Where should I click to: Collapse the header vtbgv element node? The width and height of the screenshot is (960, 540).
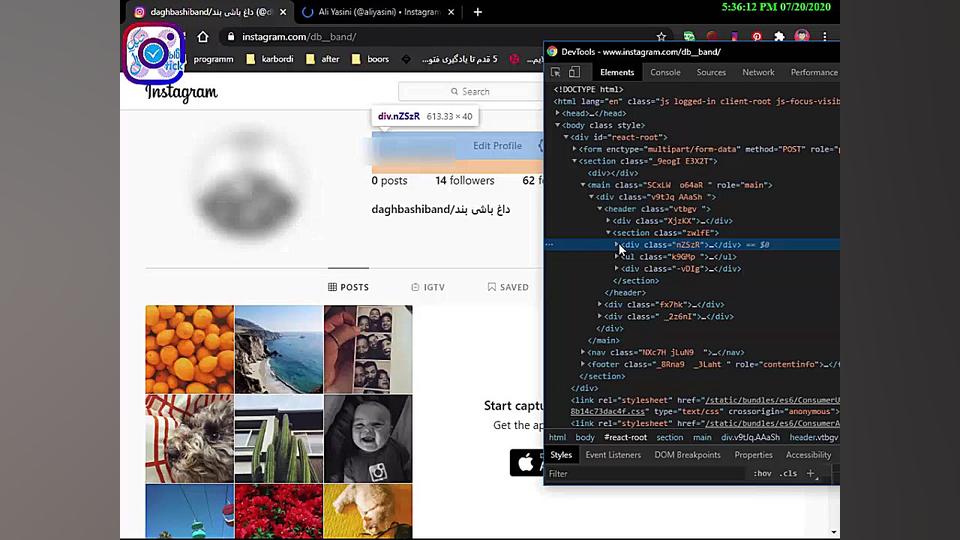point(600,209)
